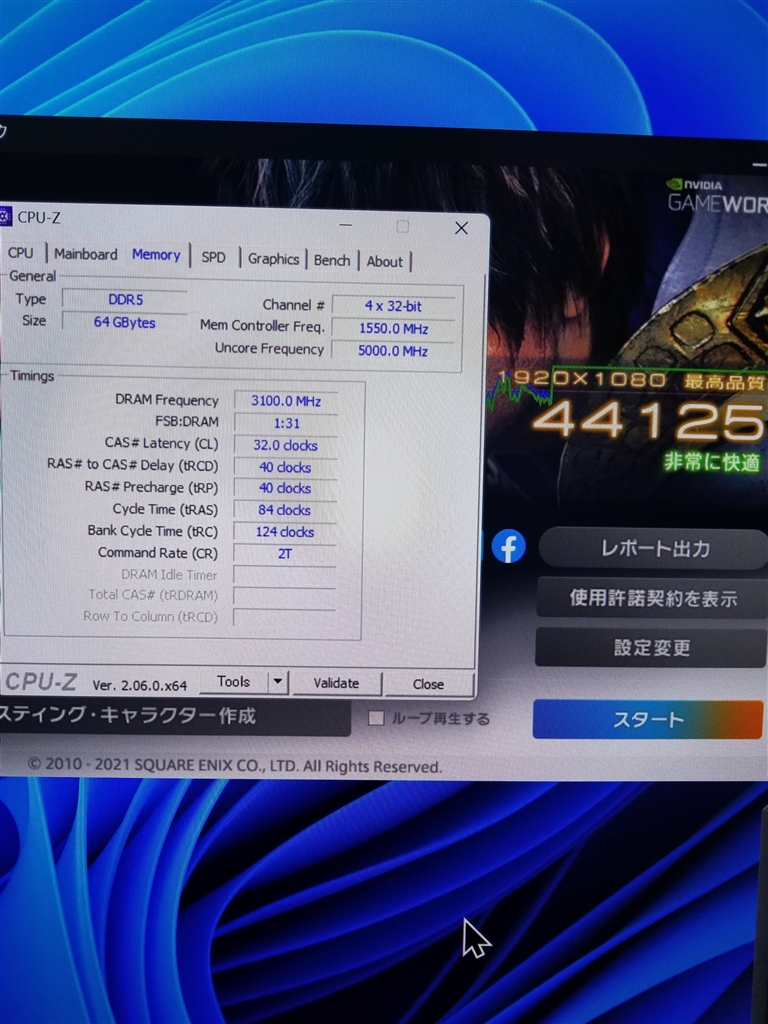Minimize the CPU-Z window

[345, 225]
